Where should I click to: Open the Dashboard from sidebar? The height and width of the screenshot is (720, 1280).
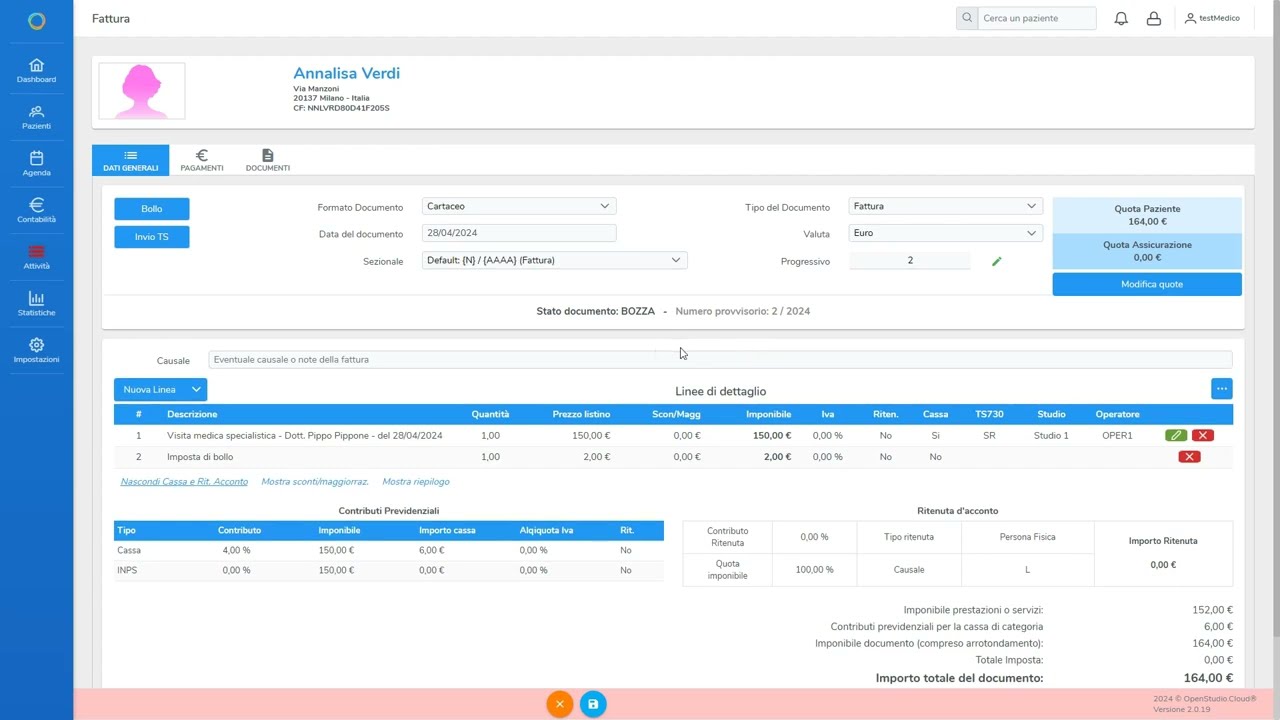[36, 71]
